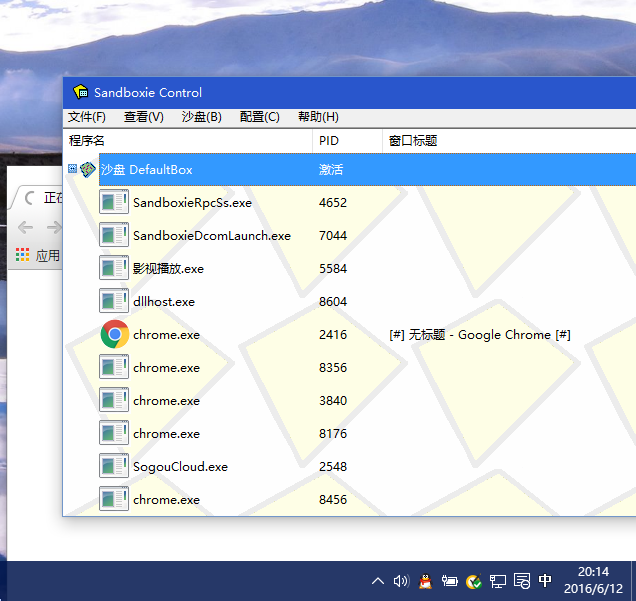
Task: Click the DefaultBox sandbox icon
Action: pyautogui.click(x=88, y=169)
